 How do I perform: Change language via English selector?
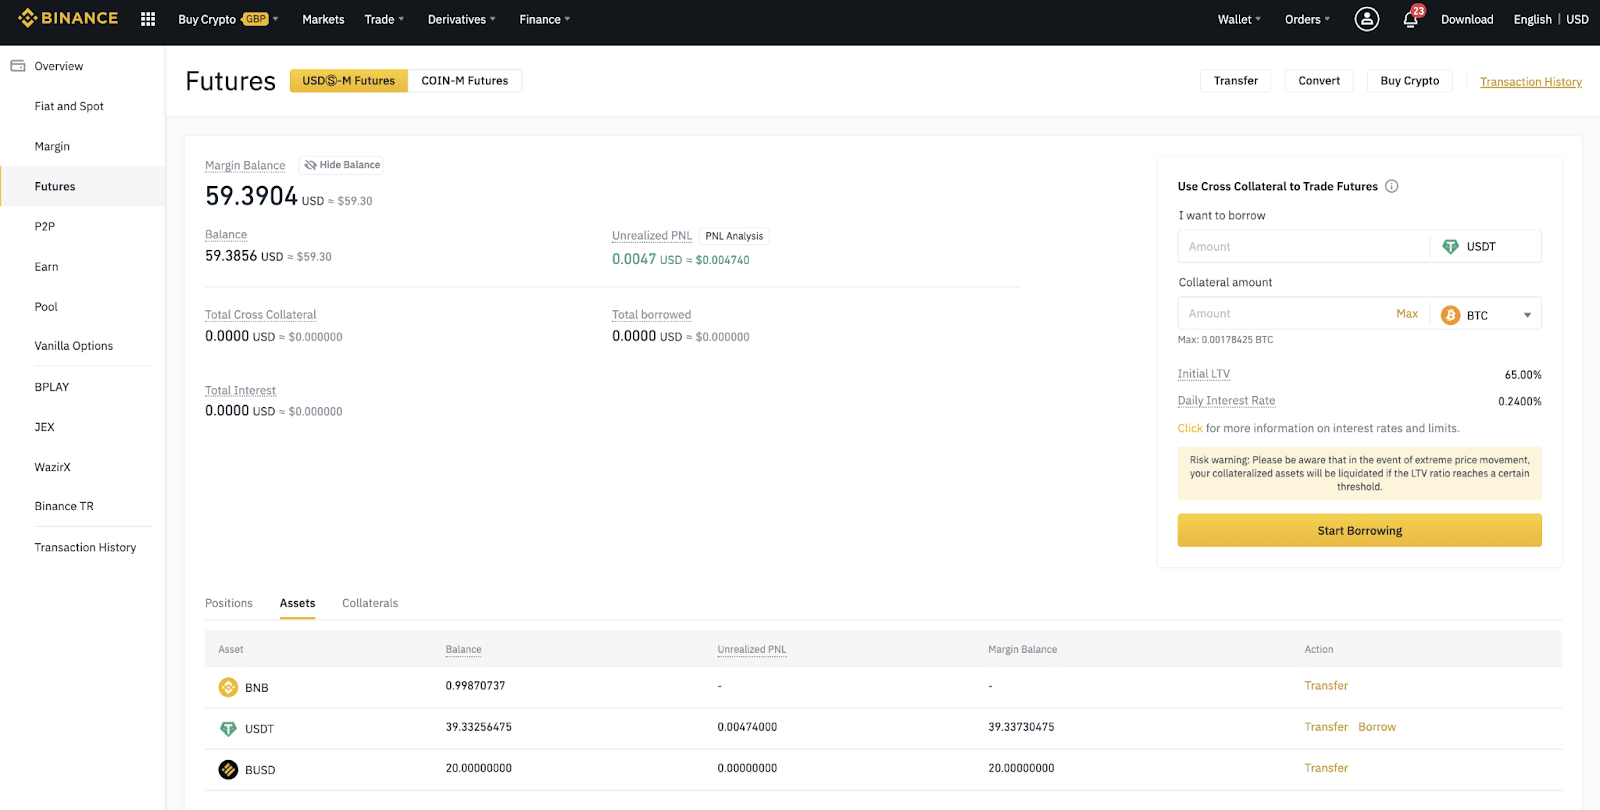[x=1532, y=19]
